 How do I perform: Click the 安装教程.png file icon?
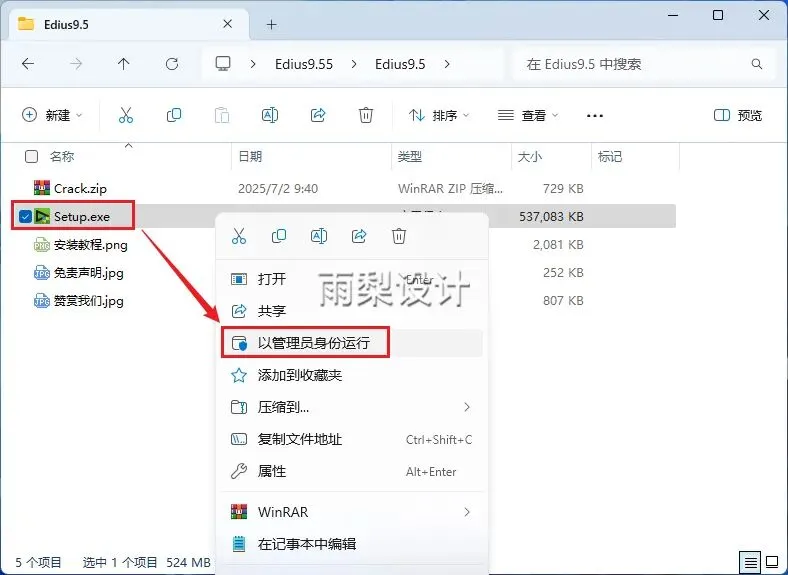coord(42,245)
